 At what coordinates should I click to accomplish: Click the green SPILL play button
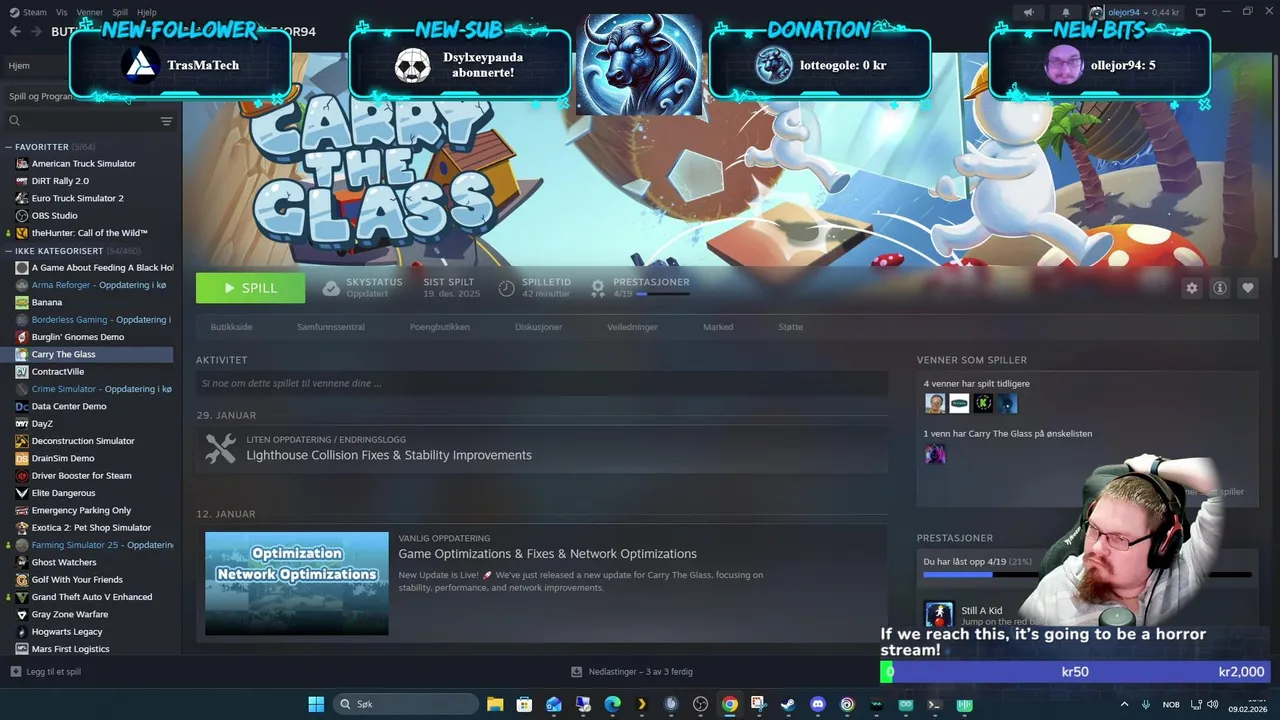[251, 288]
